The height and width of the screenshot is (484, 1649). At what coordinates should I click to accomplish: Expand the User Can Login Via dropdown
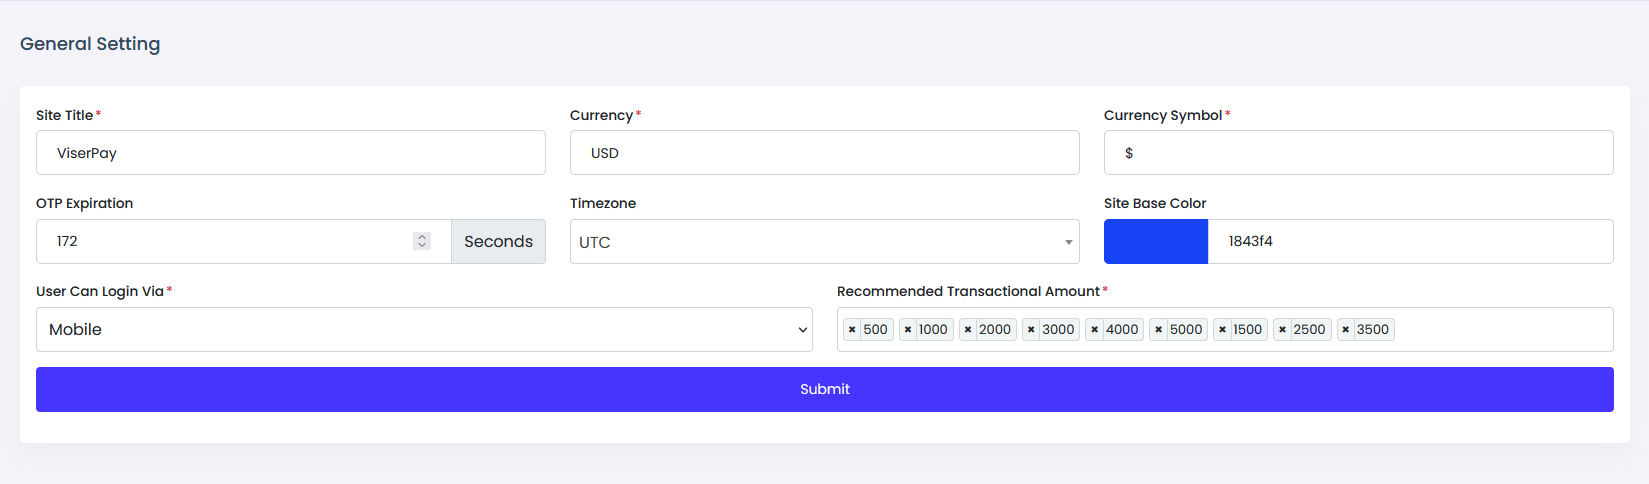click(424, 330)
